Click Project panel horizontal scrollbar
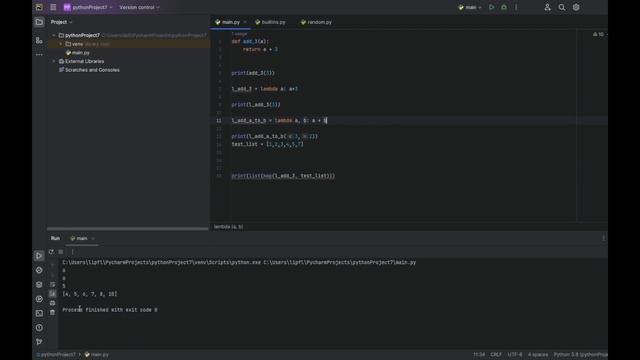This screenshot has height=360, width=640. tap(128, 229)
